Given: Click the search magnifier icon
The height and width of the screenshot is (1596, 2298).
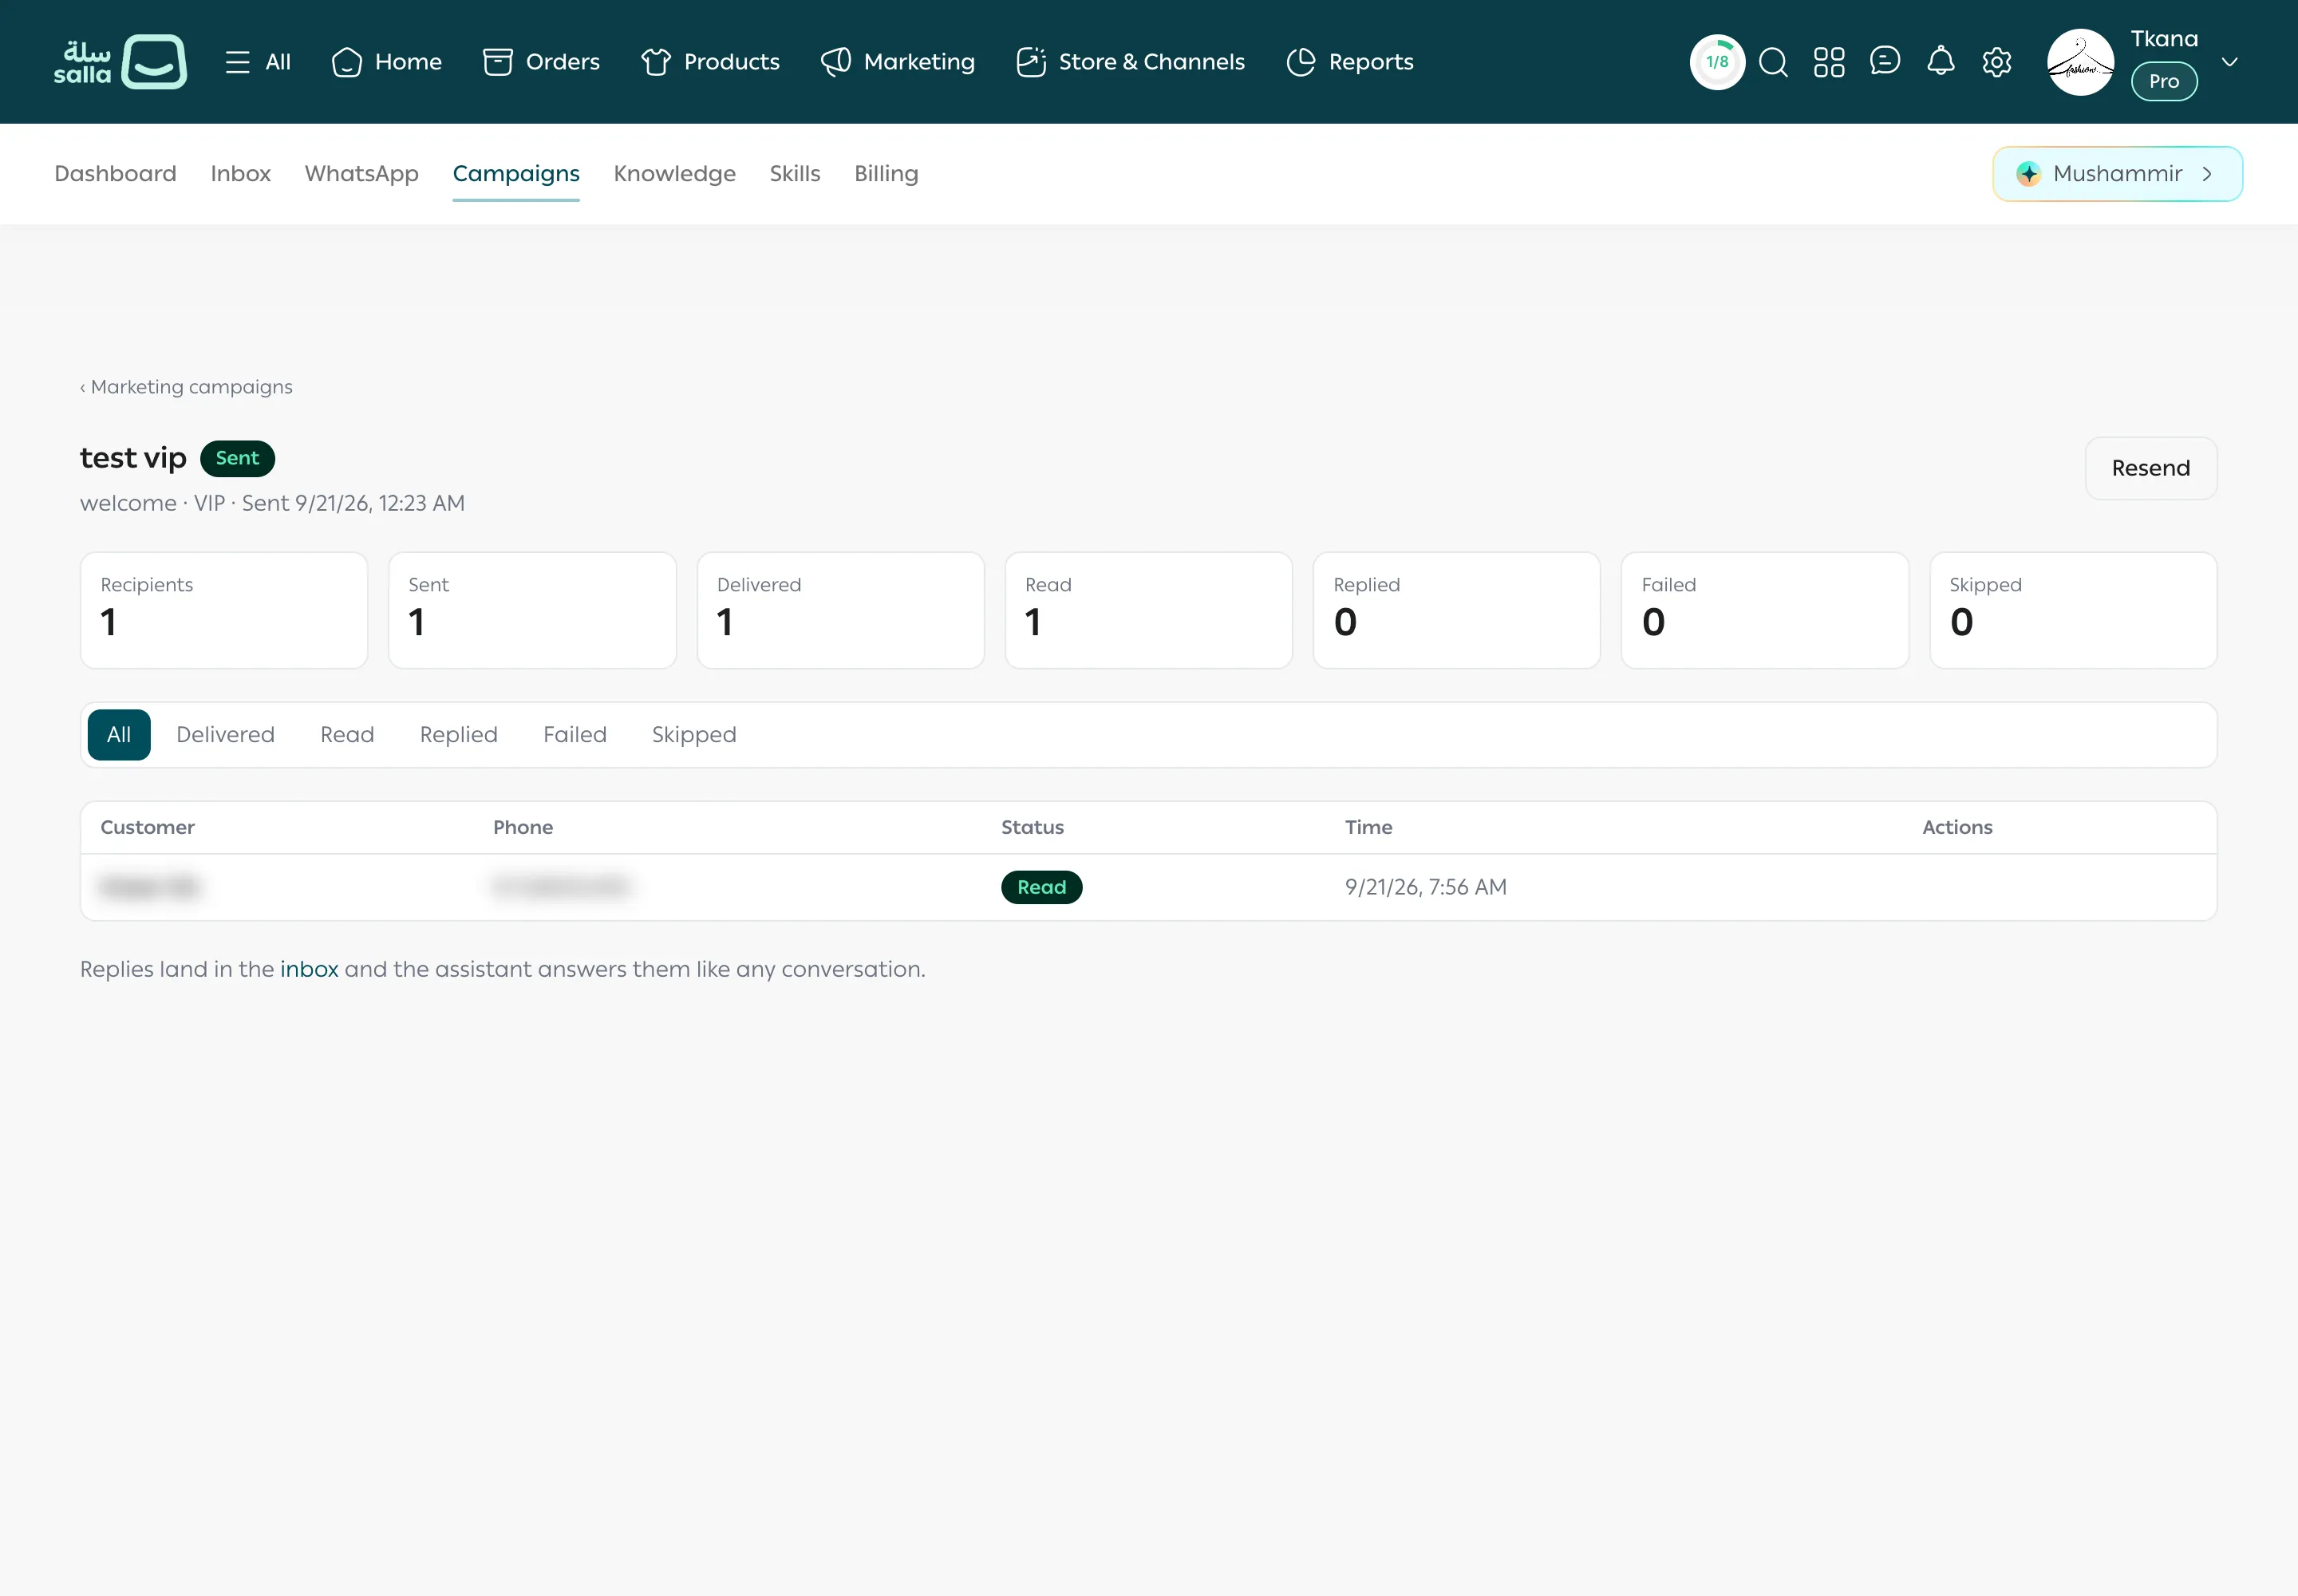Looking at the screenshot, I should coord(1773,62).
